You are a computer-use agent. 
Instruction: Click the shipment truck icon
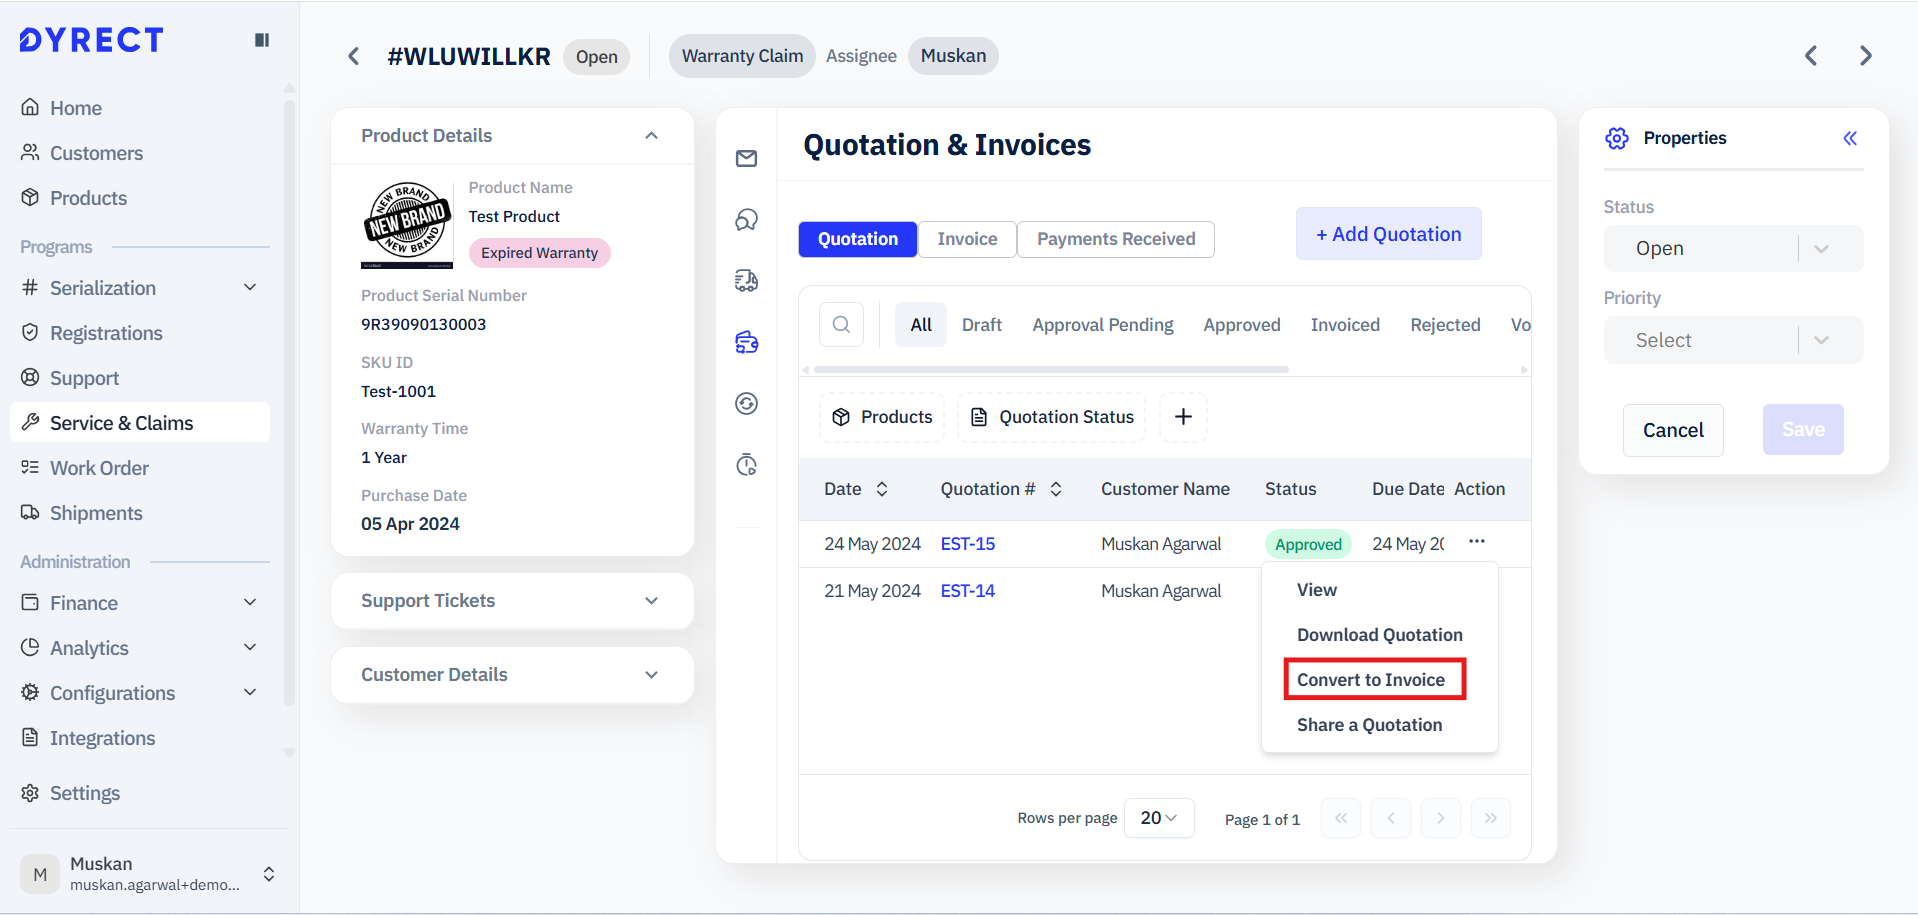pyautogui.click(x=746, y=281)
